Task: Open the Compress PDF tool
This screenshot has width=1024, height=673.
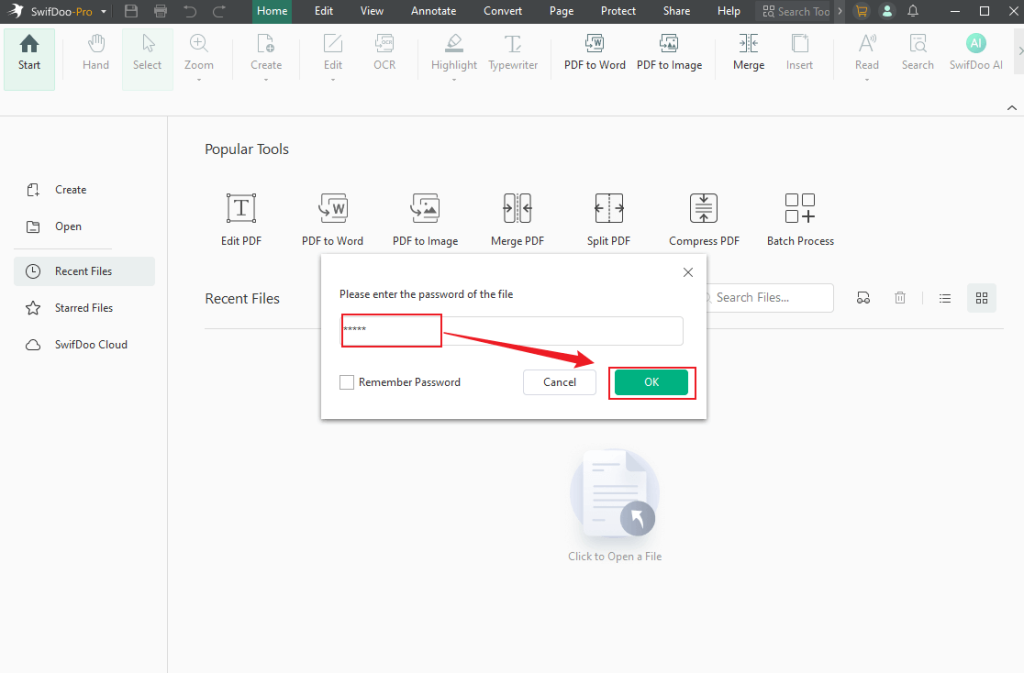Action: (704, 219)
